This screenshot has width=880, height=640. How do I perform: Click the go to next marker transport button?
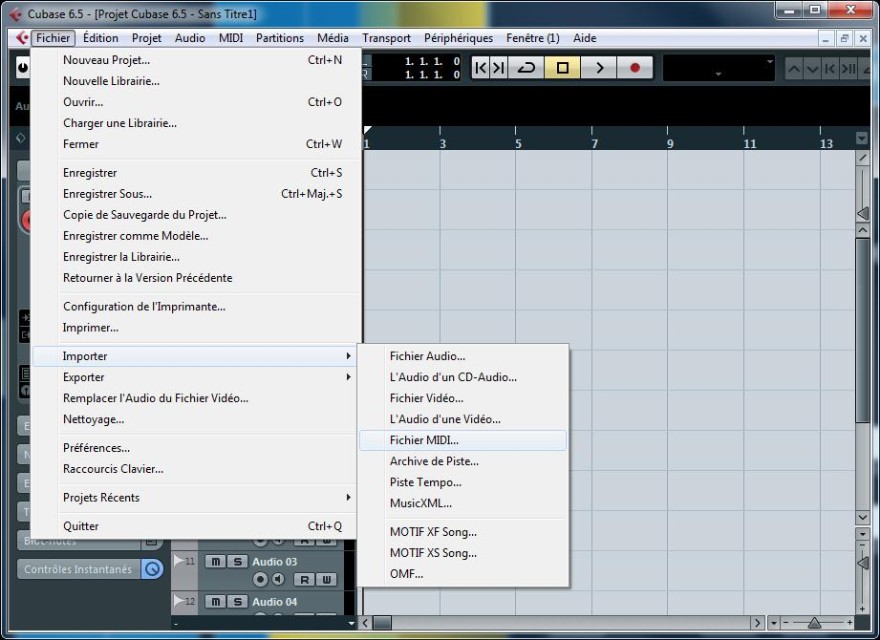point(498,68)
